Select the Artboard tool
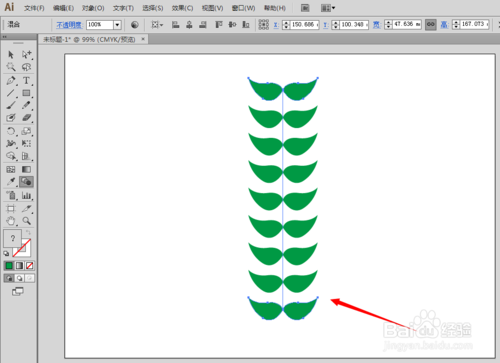Image resolution: width=500 pixels, height=363 pixels. click(x=11, y=209)
